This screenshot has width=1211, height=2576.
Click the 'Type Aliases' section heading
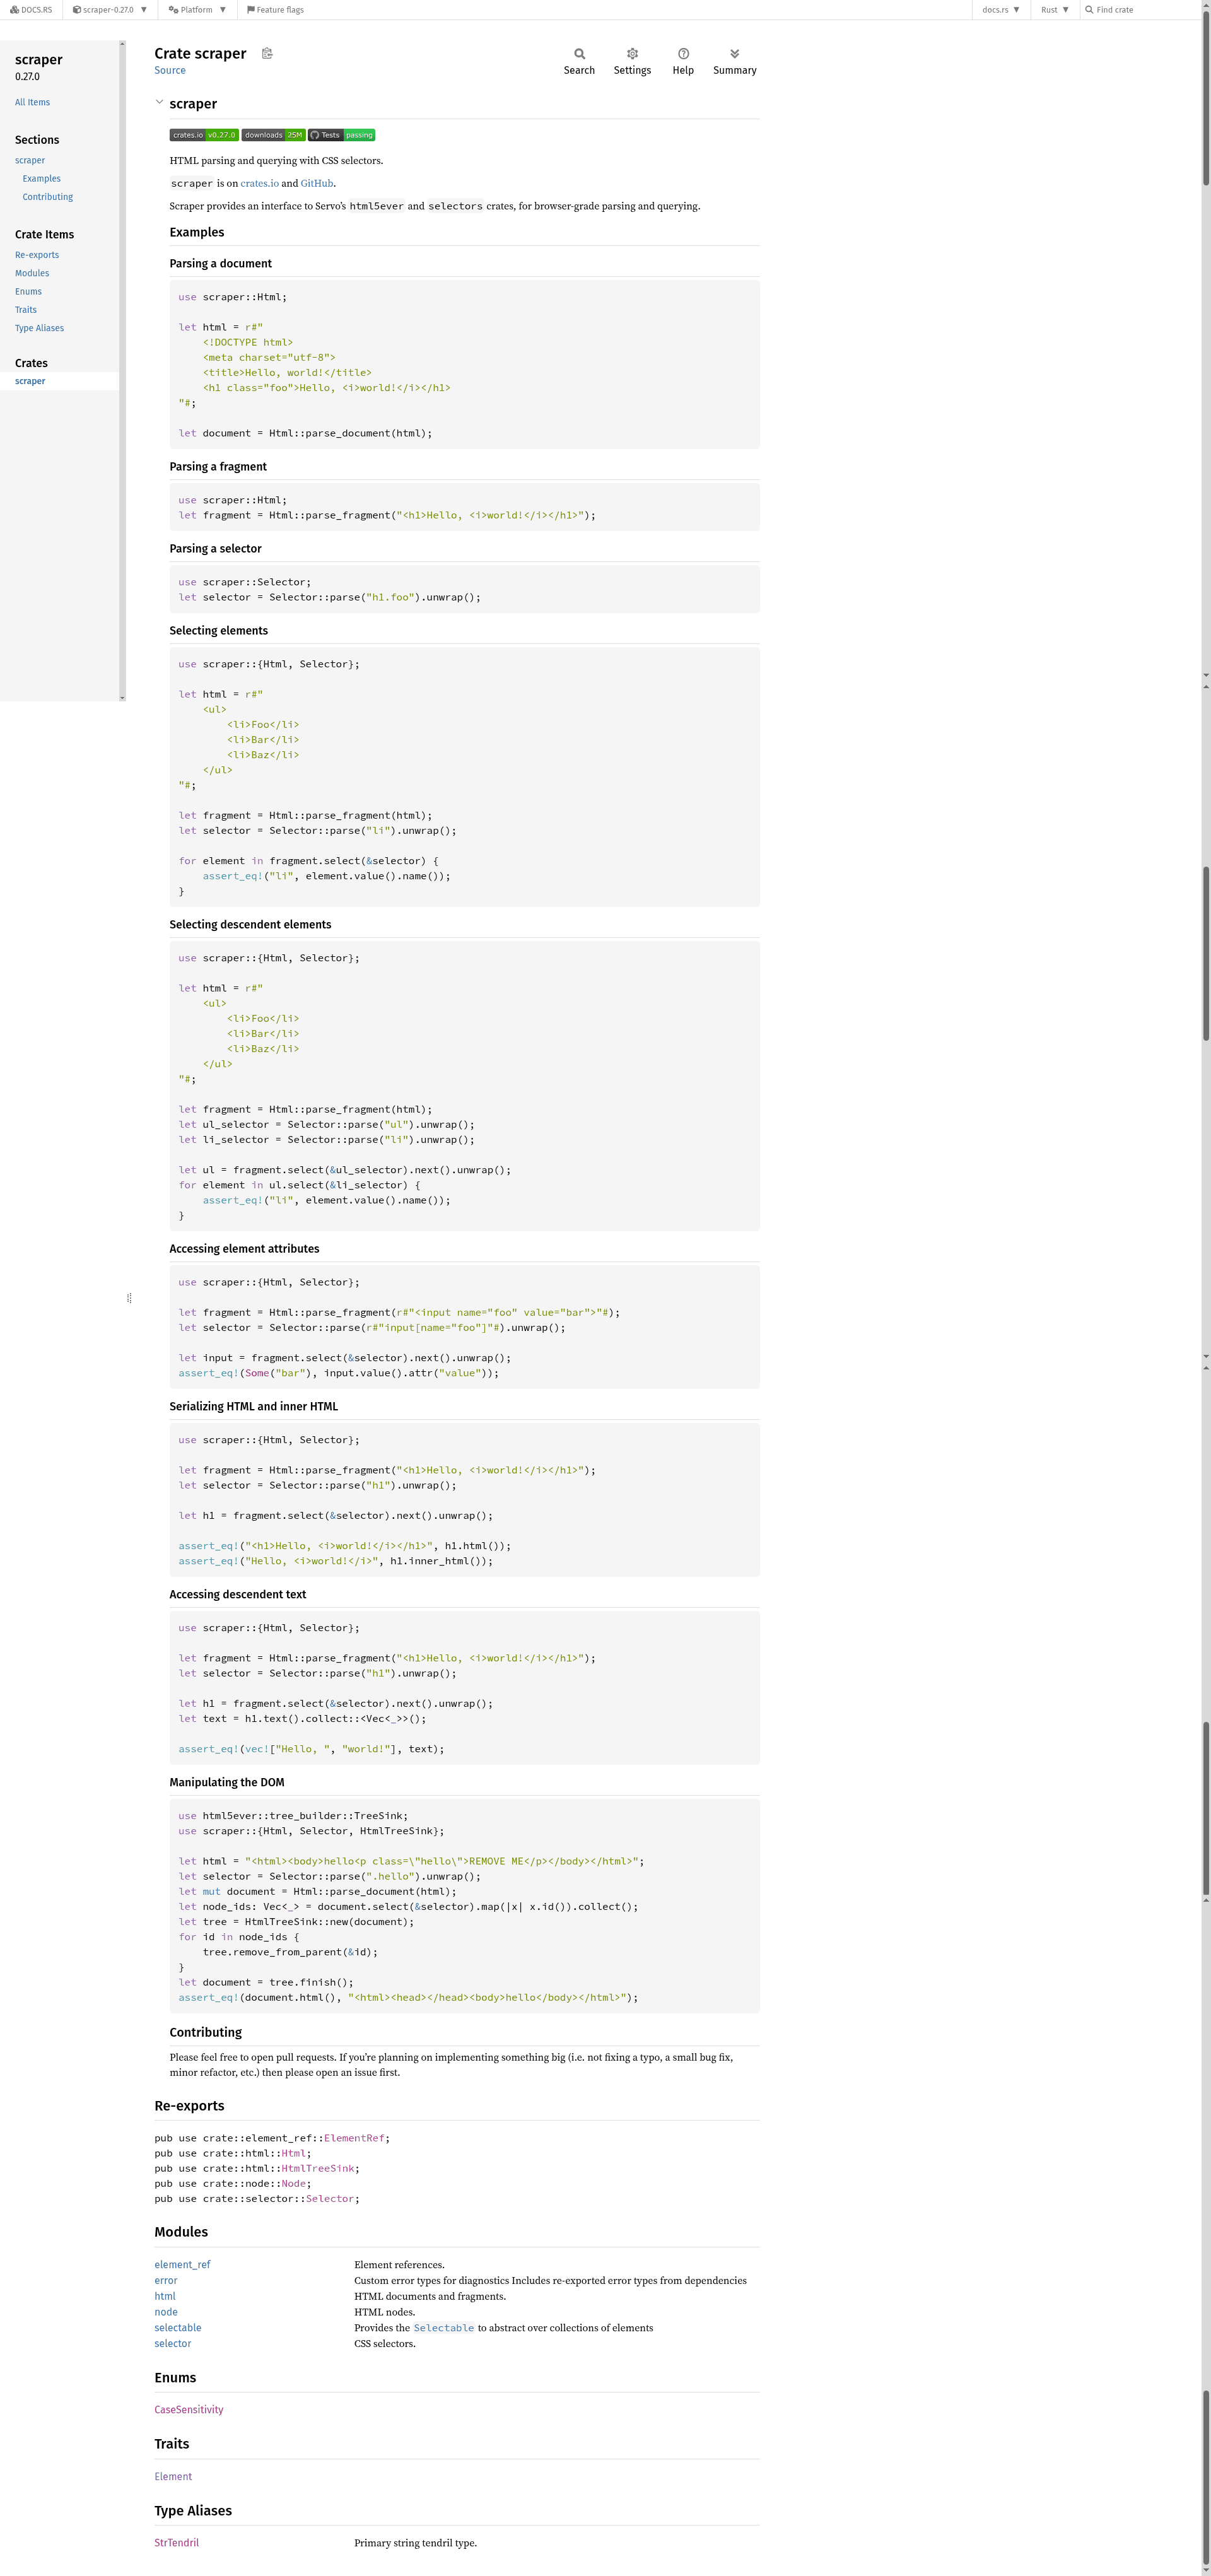tap(193, 2511)
